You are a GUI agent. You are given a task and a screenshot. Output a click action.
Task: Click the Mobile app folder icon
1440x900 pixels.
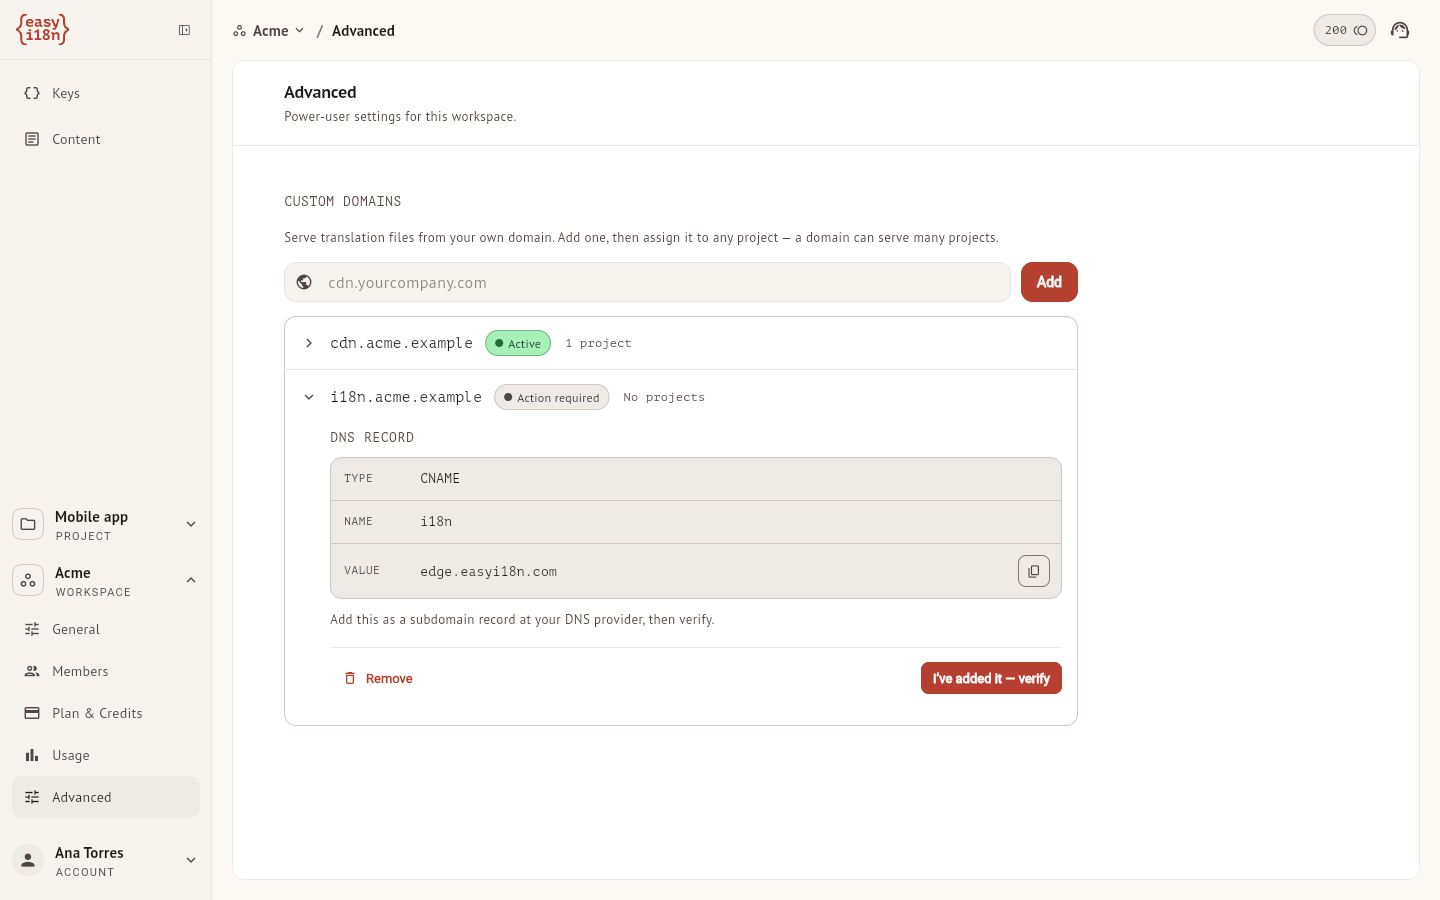click(28, 524)
